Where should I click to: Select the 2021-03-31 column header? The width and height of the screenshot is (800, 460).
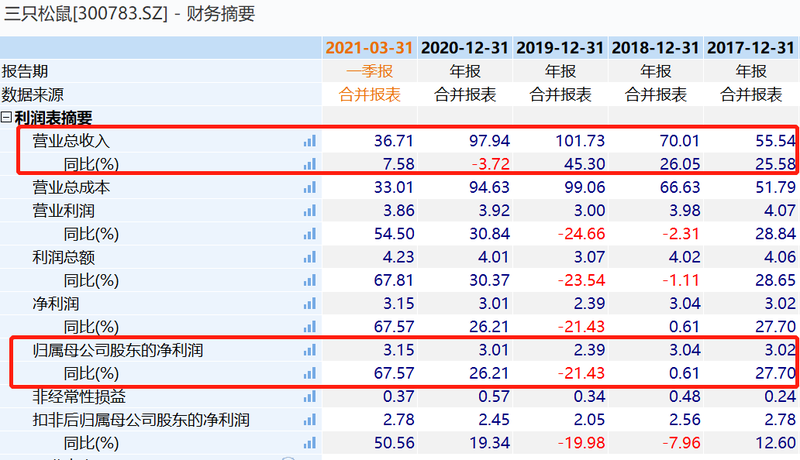coord(369,48)
